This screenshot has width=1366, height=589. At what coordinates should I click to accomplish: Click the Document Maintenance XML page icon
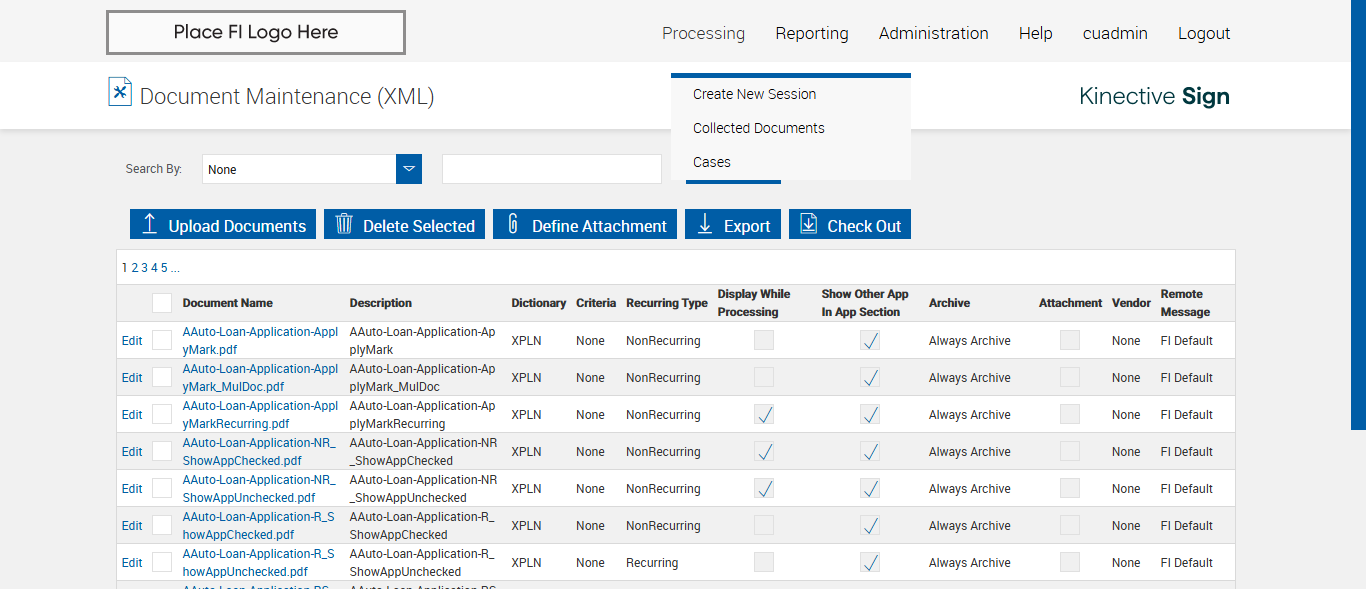click(120, 92)
